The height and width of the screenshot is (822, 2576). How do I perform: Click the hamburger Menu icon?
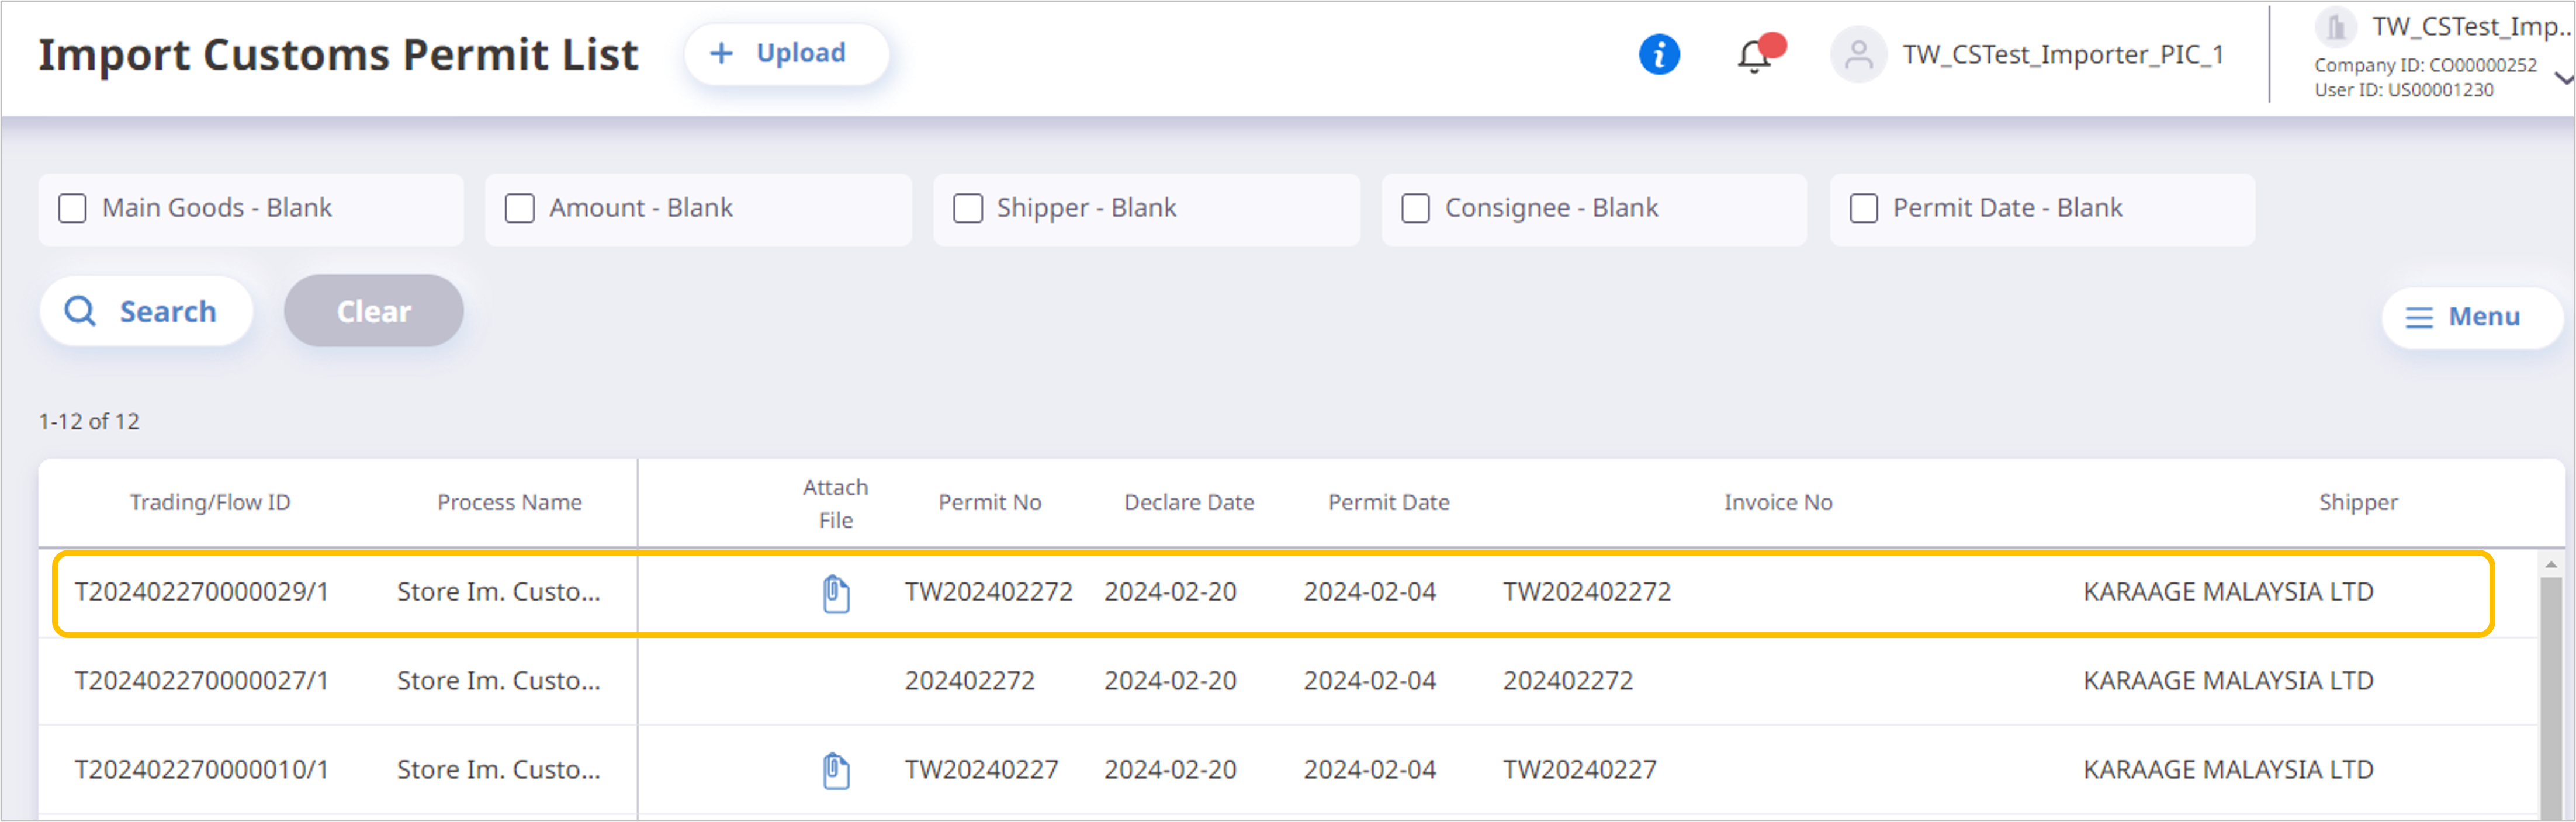[x=2418, y=318]
